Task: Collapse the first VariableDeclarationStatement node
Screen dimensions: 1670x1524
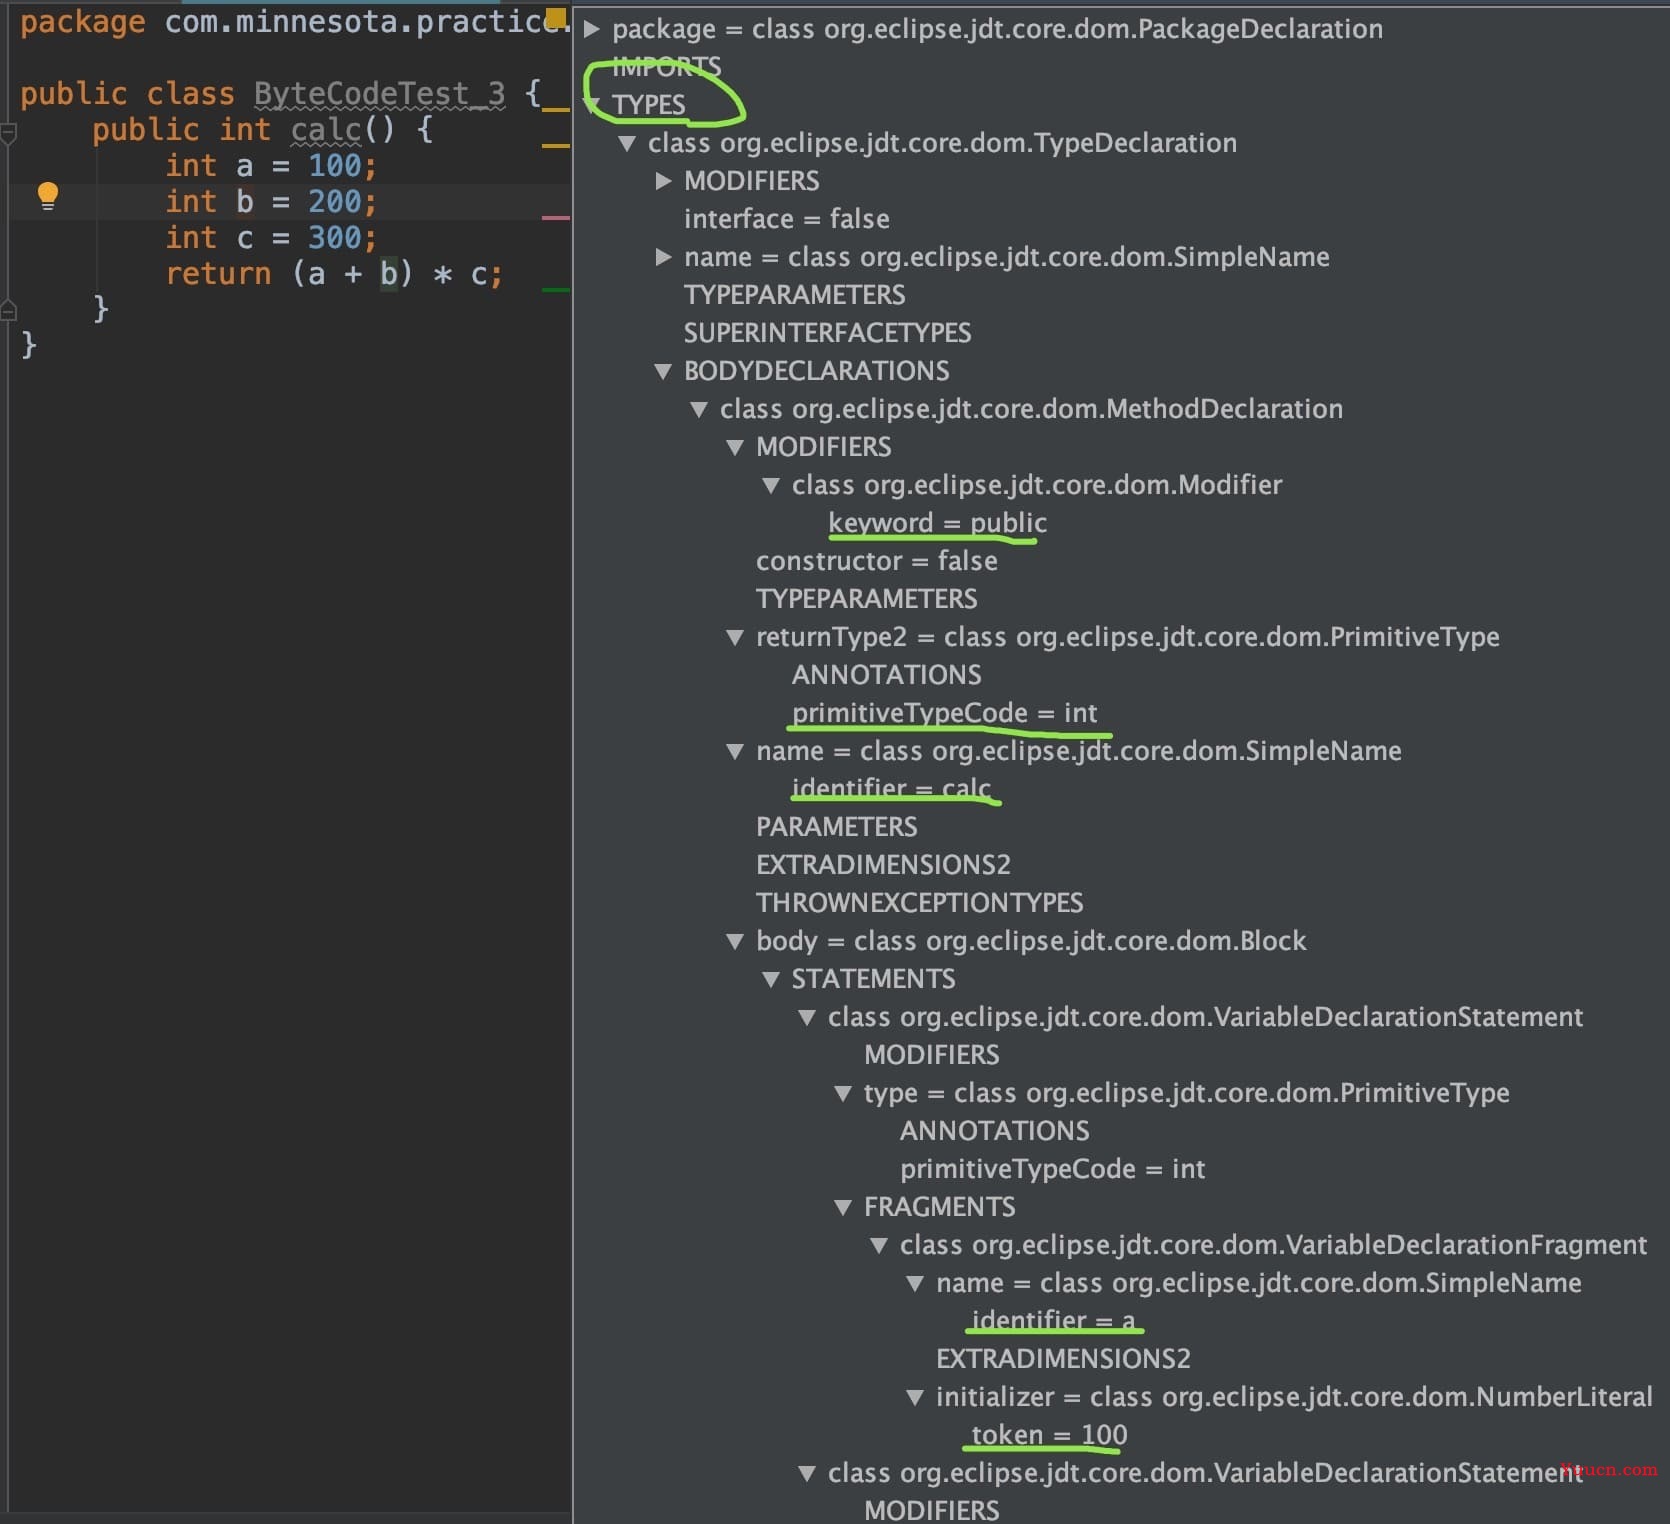Action: click(807, 1017)
